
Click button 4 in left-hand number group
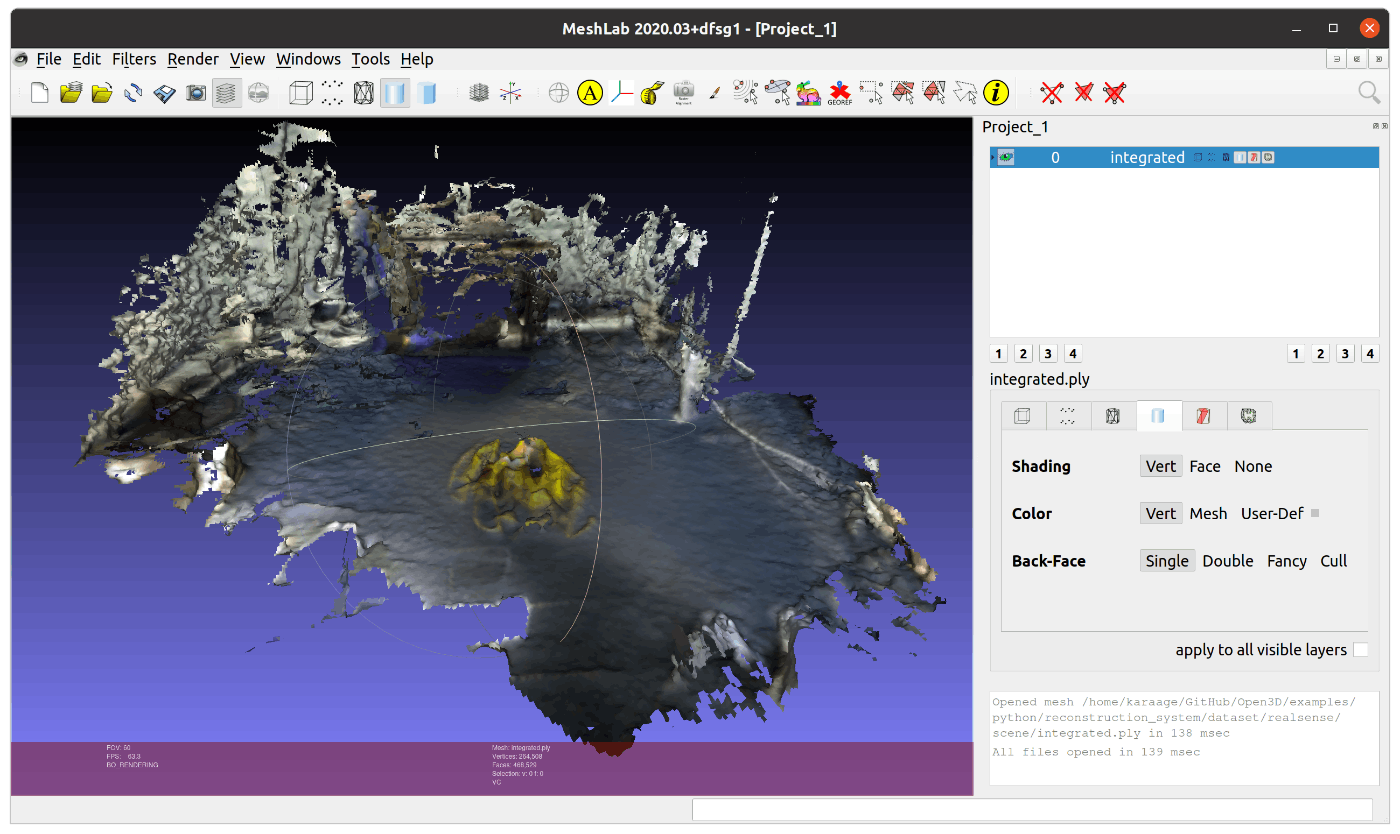pyautogui.click(x=1072, y=353)
